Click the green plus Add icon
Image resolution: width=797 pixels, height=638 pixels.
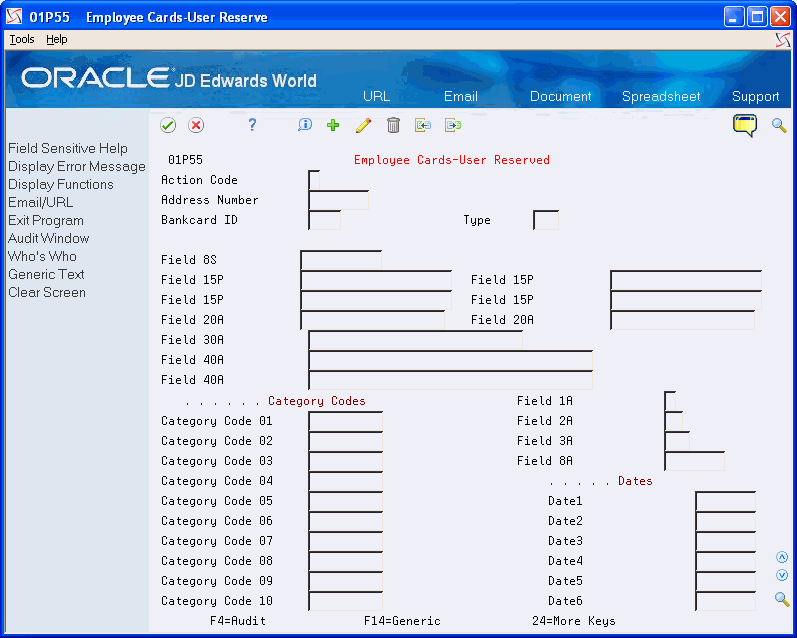point(333,125)
